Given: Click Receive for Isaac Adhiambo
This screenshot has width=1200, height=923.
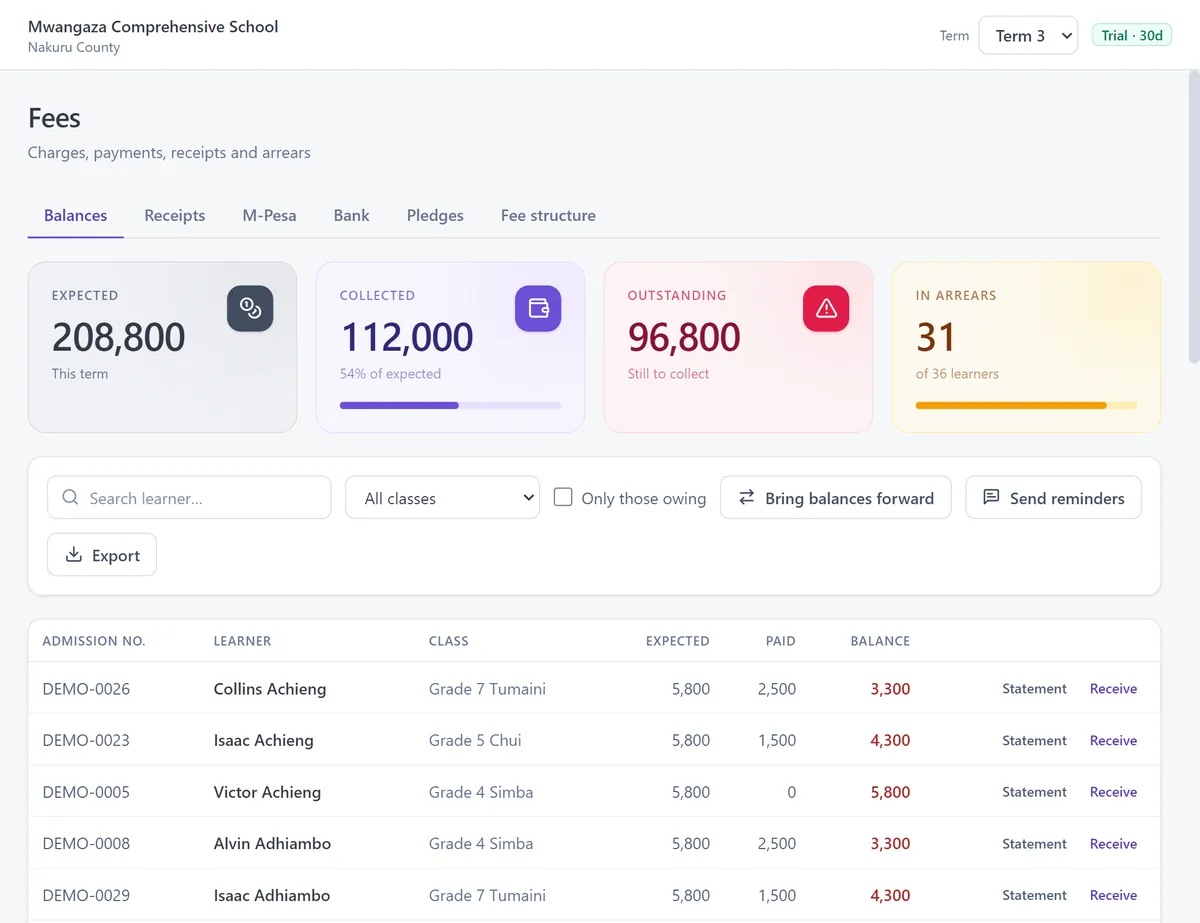Looking at the screenshot, I should click(x=1113, y=895).
